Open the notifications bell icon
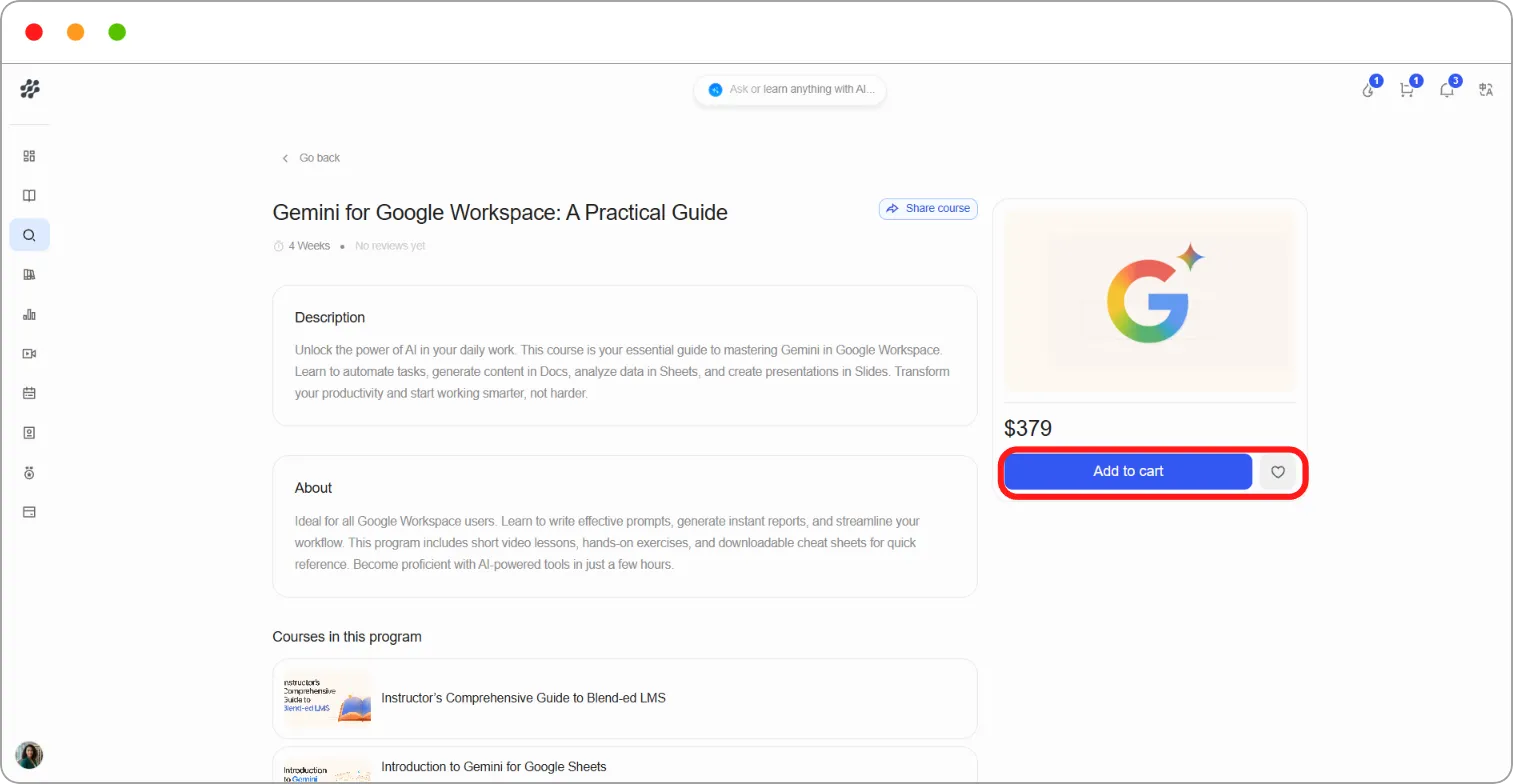 1447,89
